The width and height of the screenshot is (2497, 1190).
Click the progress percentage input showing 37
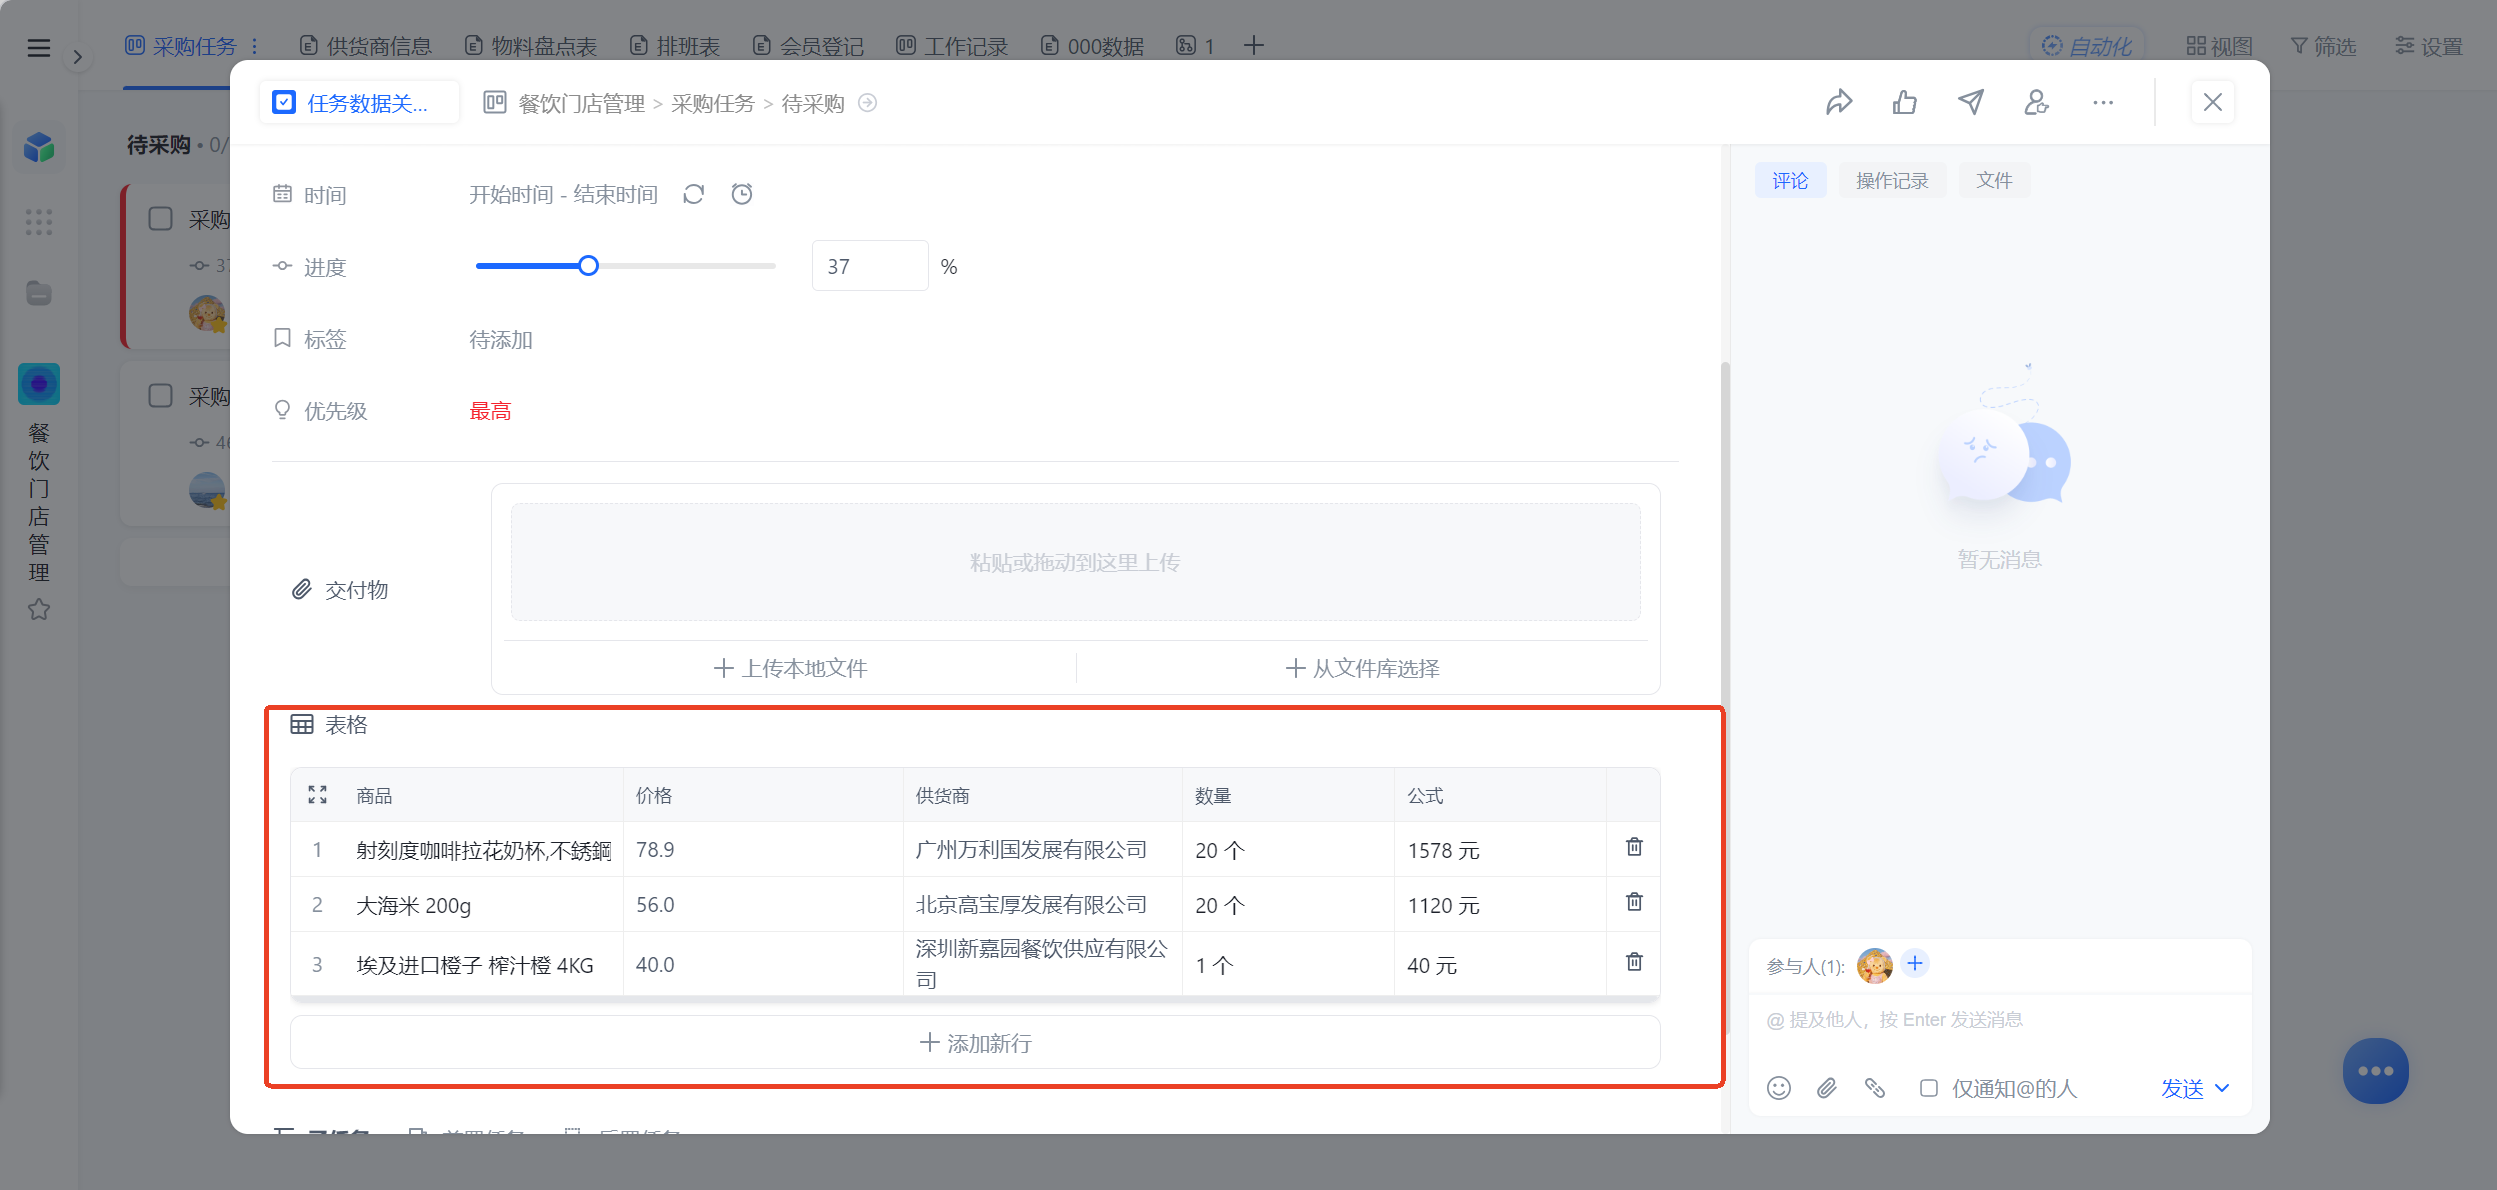coord(870,266)
